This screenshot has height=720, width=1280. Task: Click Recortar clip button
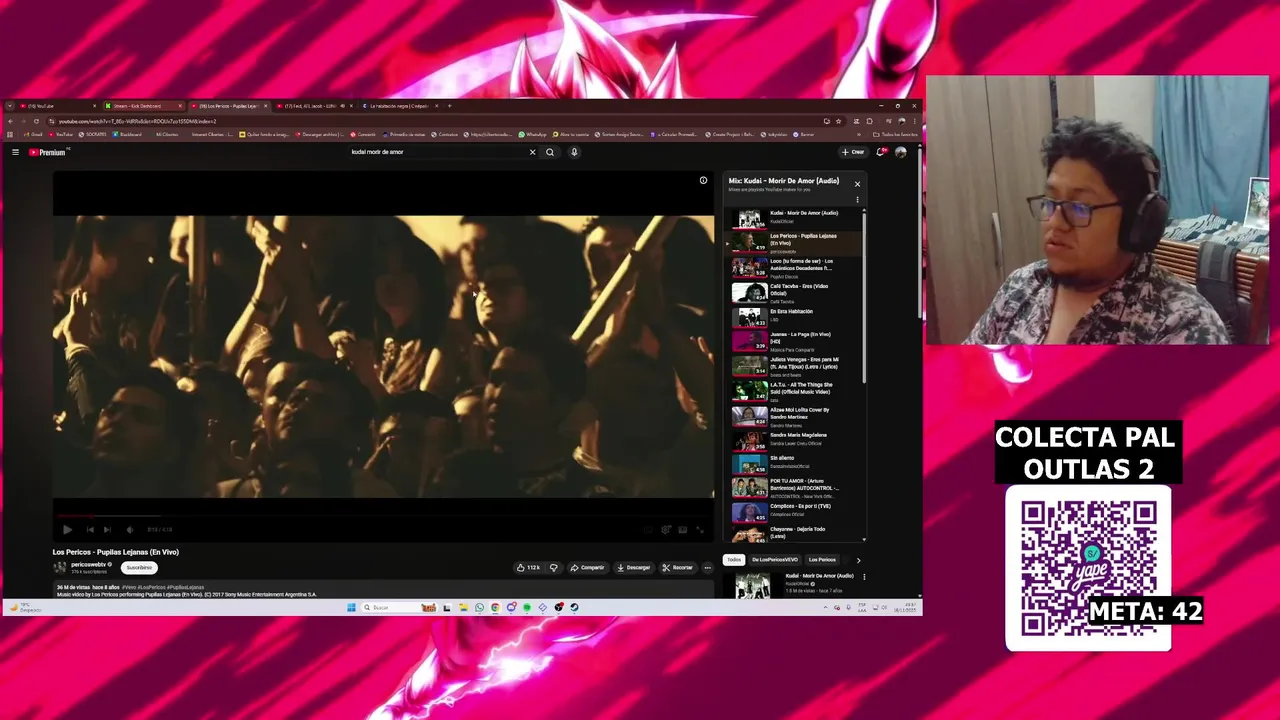[x=677, y=567]
